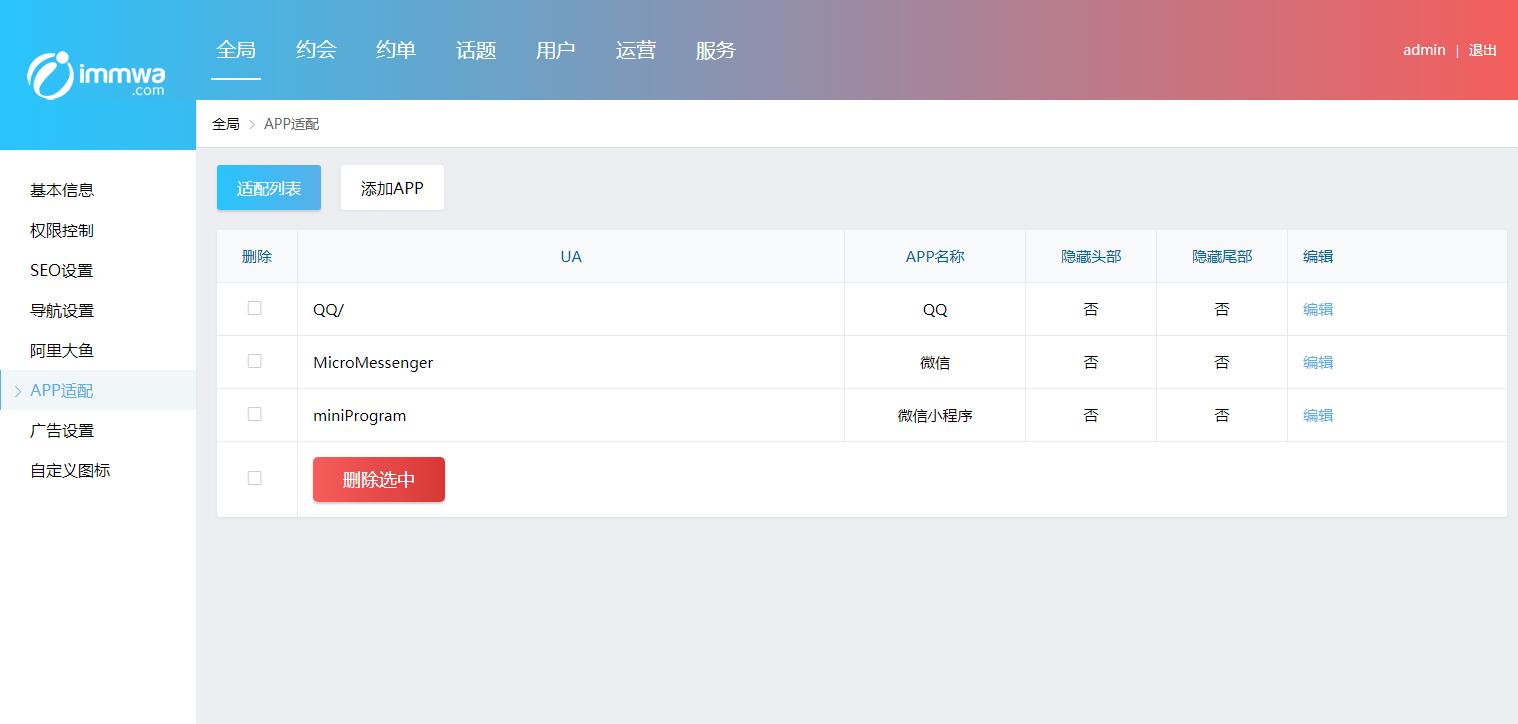Screen dimensions: 1518x724
Task: Click the 全局 breadcrumb link
Action: tap(226, 124)
